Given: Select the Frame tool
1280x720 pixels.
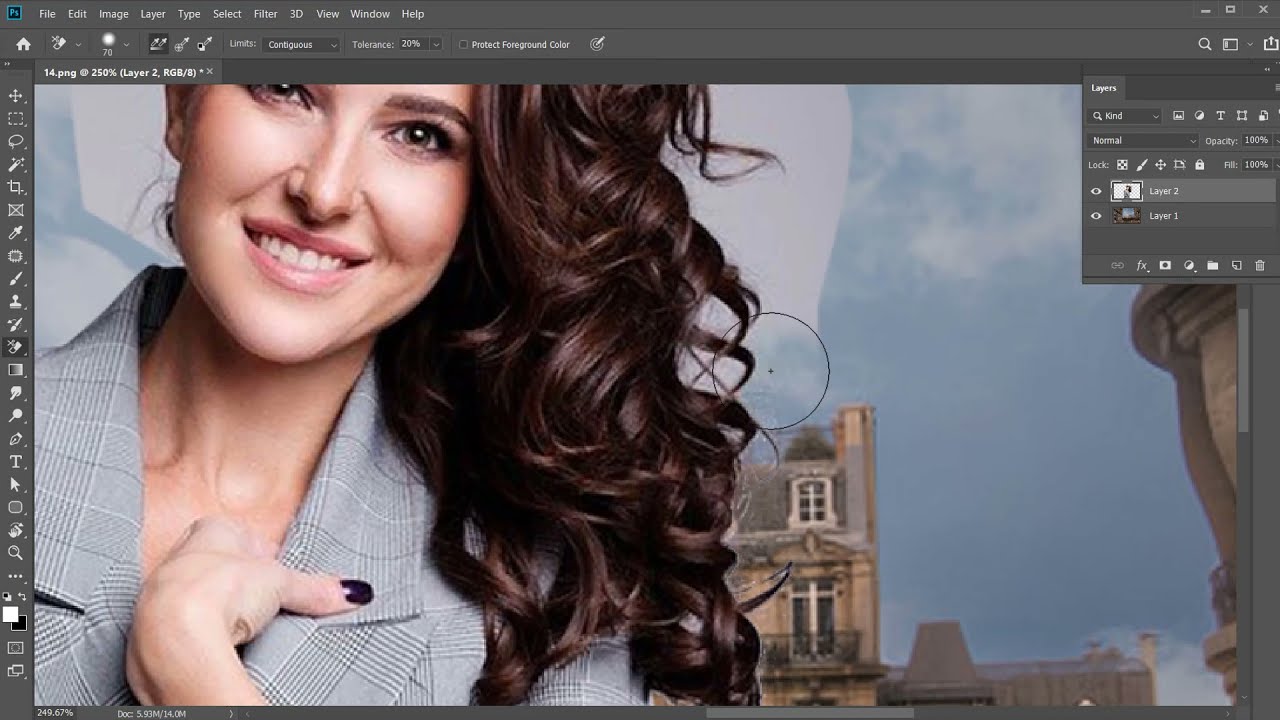Looking at the screenshot, I should [16, 211].
